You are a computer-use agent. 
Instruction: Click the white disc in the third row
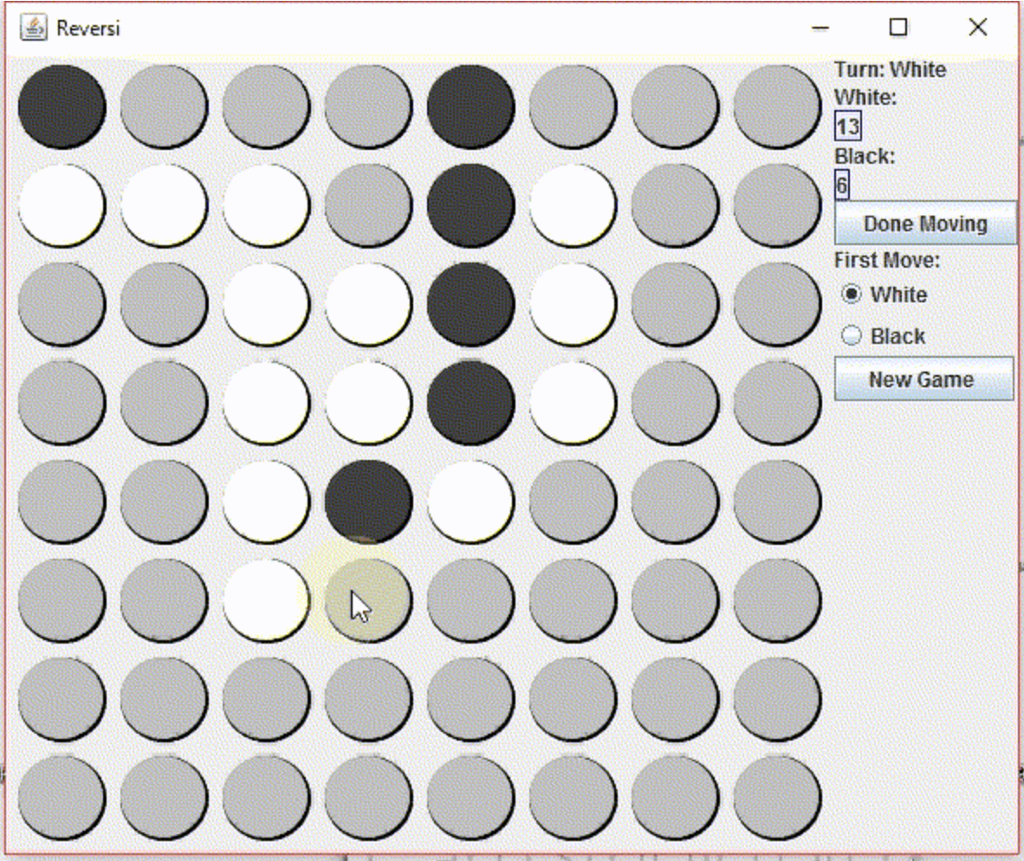(x=266, y=304)
